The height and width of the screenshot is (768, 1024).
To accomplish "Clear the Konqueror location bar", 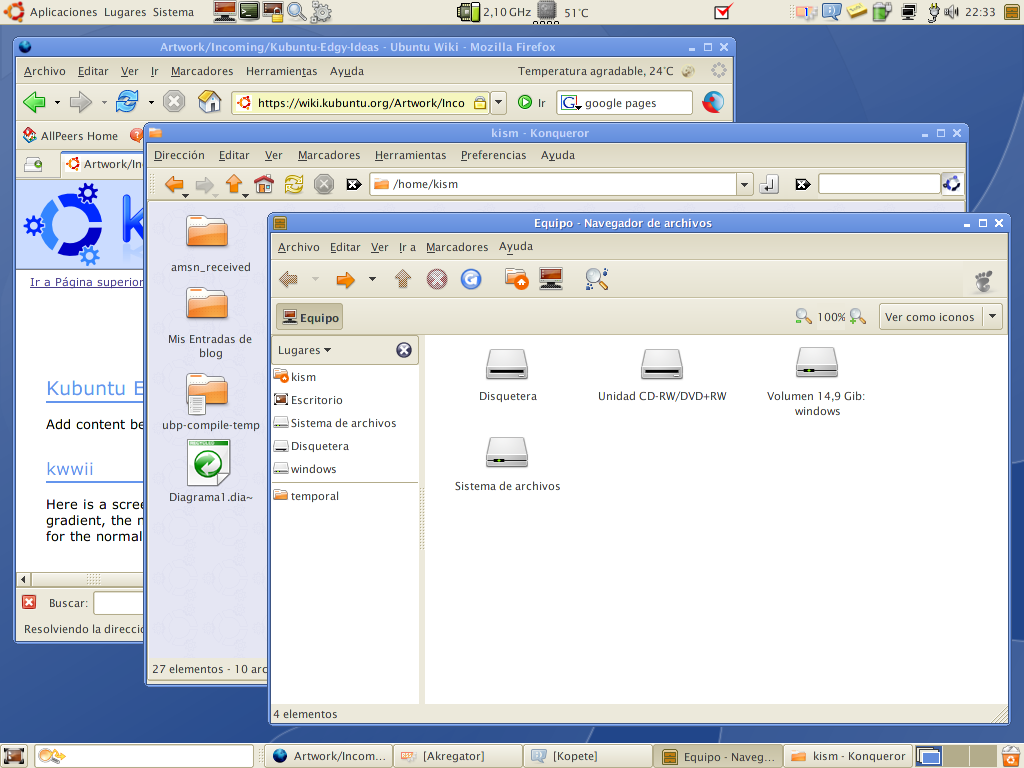I will [354, 184].
